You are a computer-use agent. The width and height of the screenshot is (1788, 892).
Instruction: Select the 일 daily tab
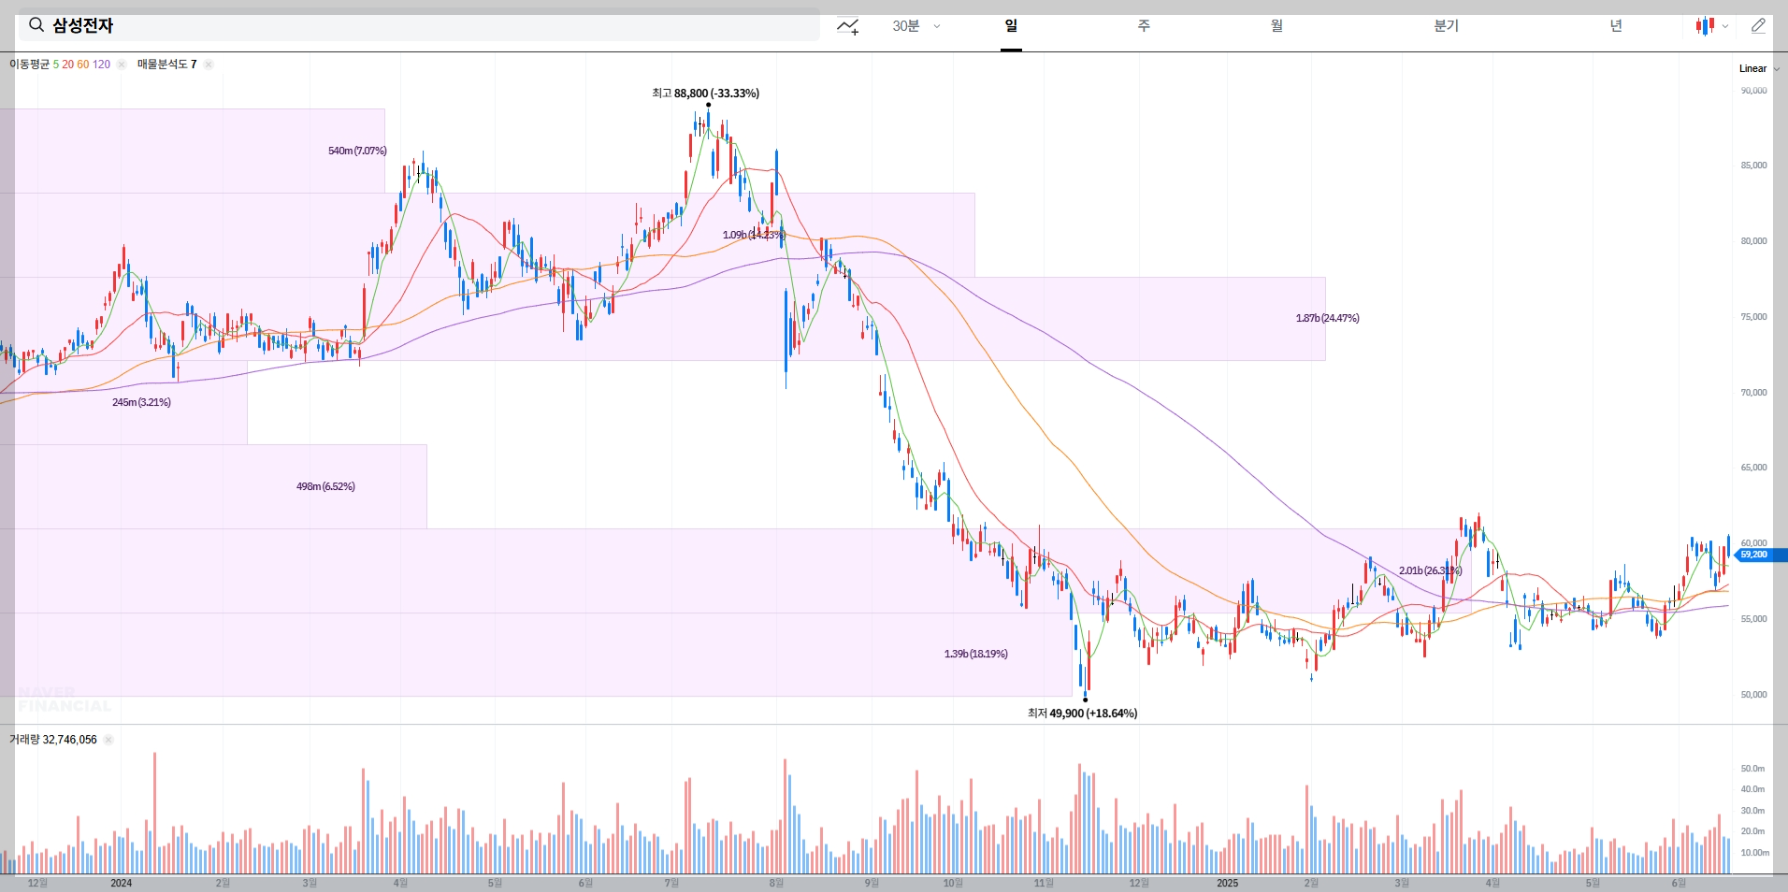1011,26
